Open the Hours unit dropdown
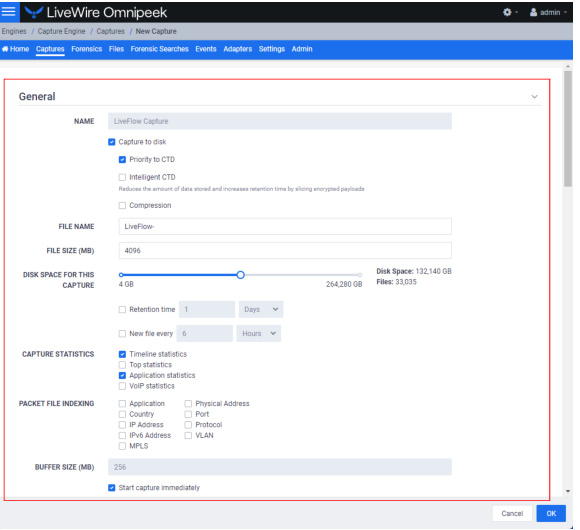Screen dimensions: 580x530 click(x=259, y=334)
